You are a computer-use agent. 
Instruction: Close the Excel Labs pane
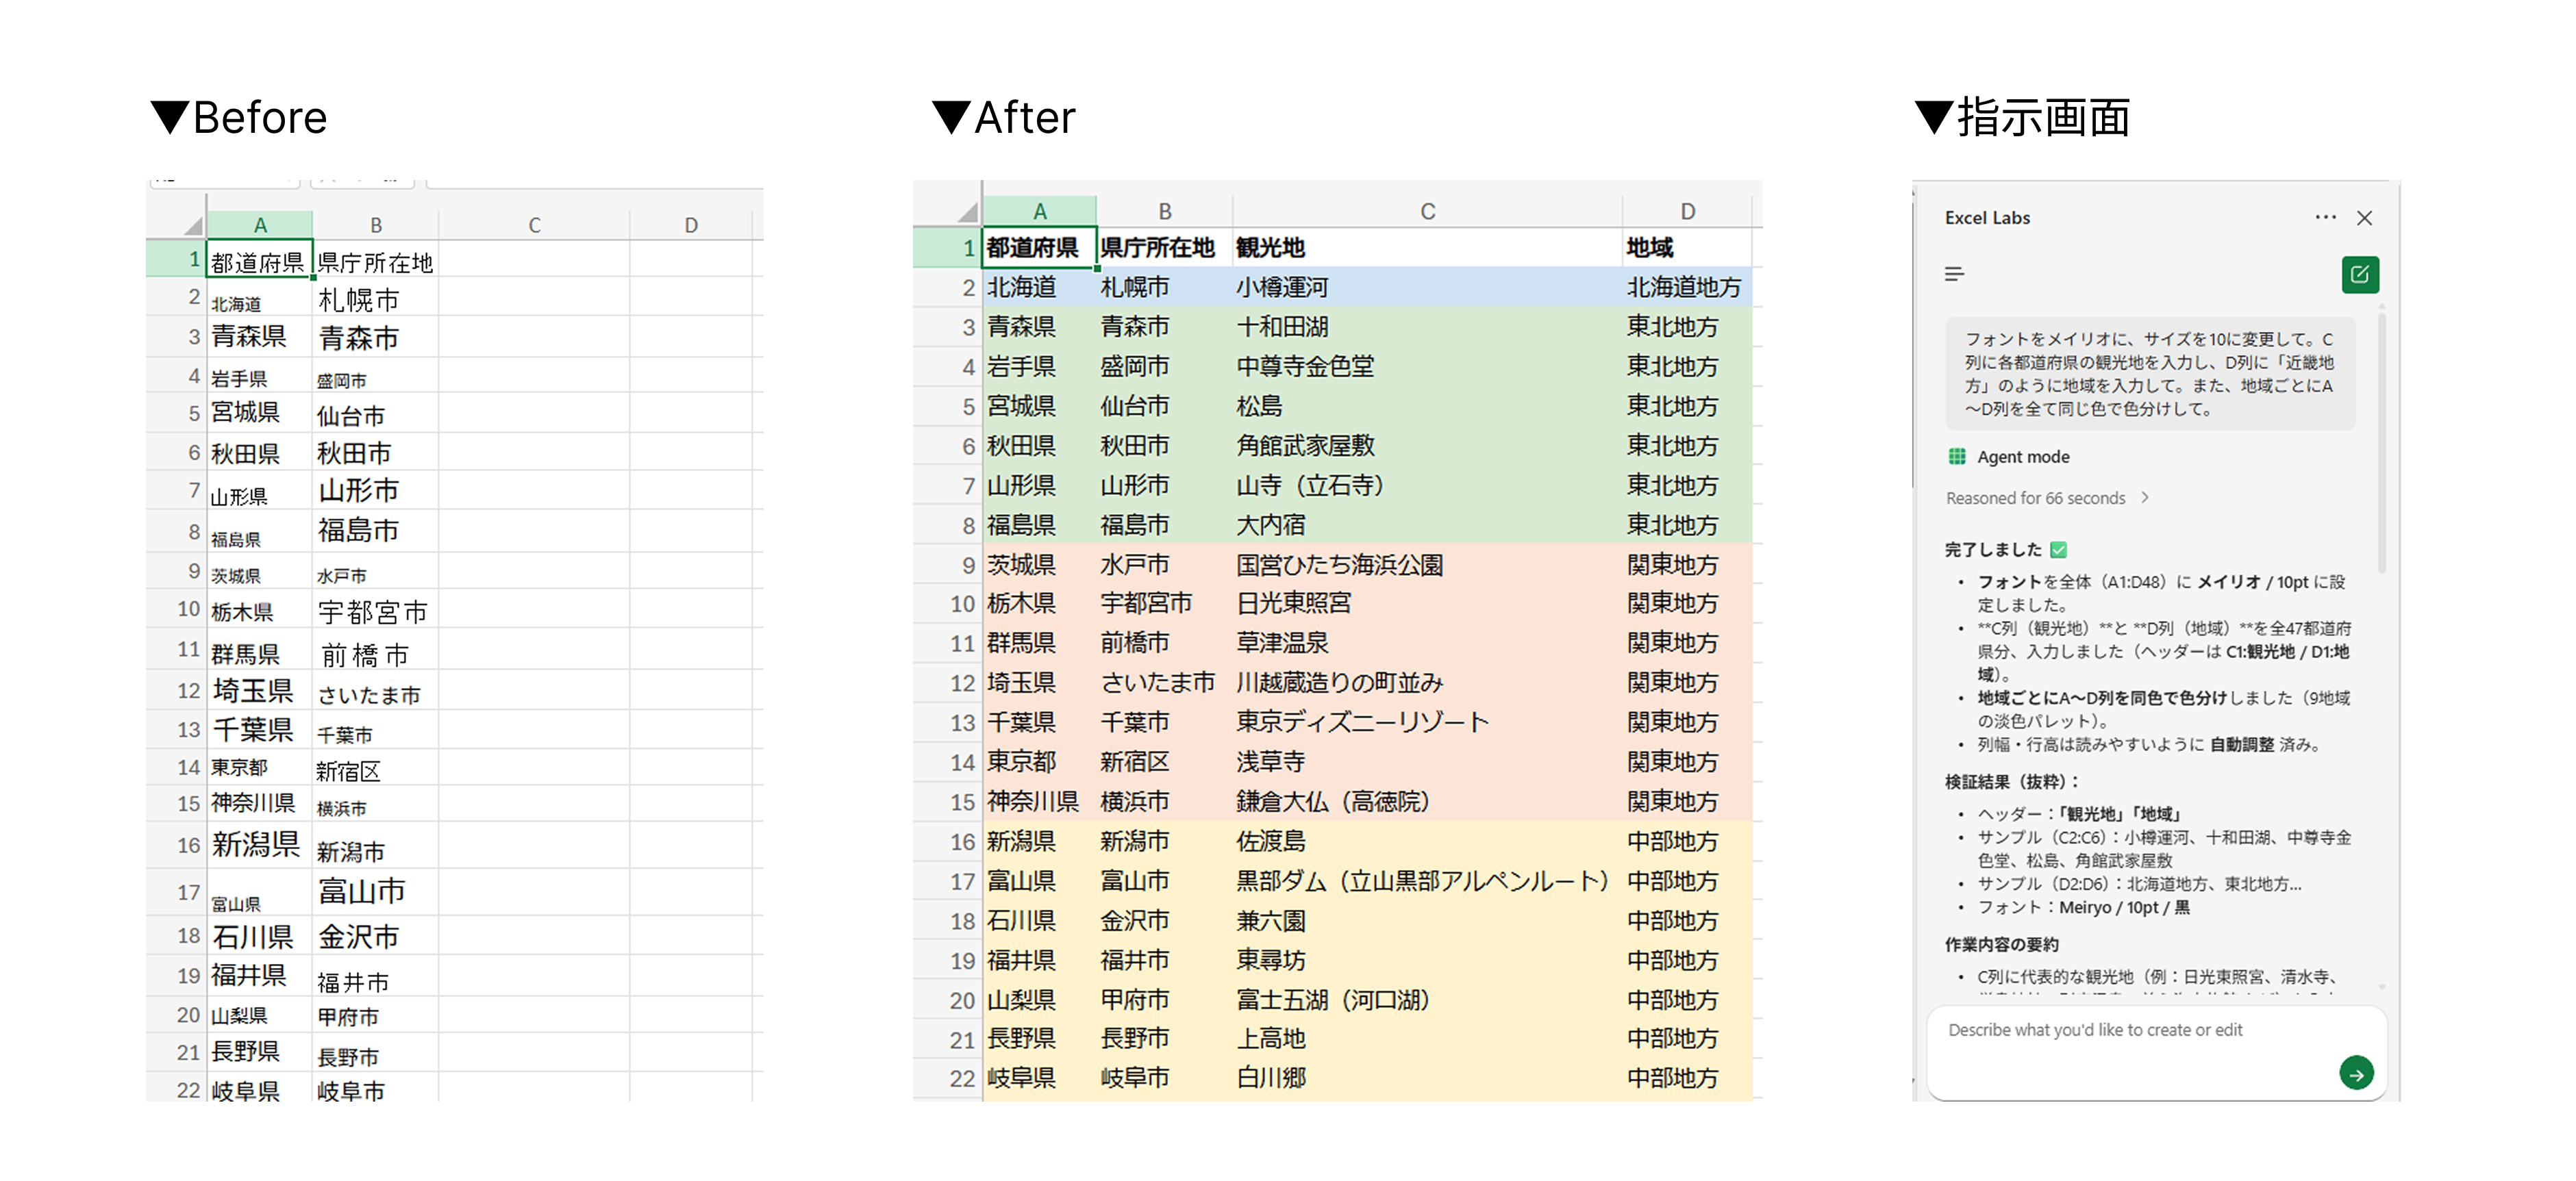point(2364,218)
